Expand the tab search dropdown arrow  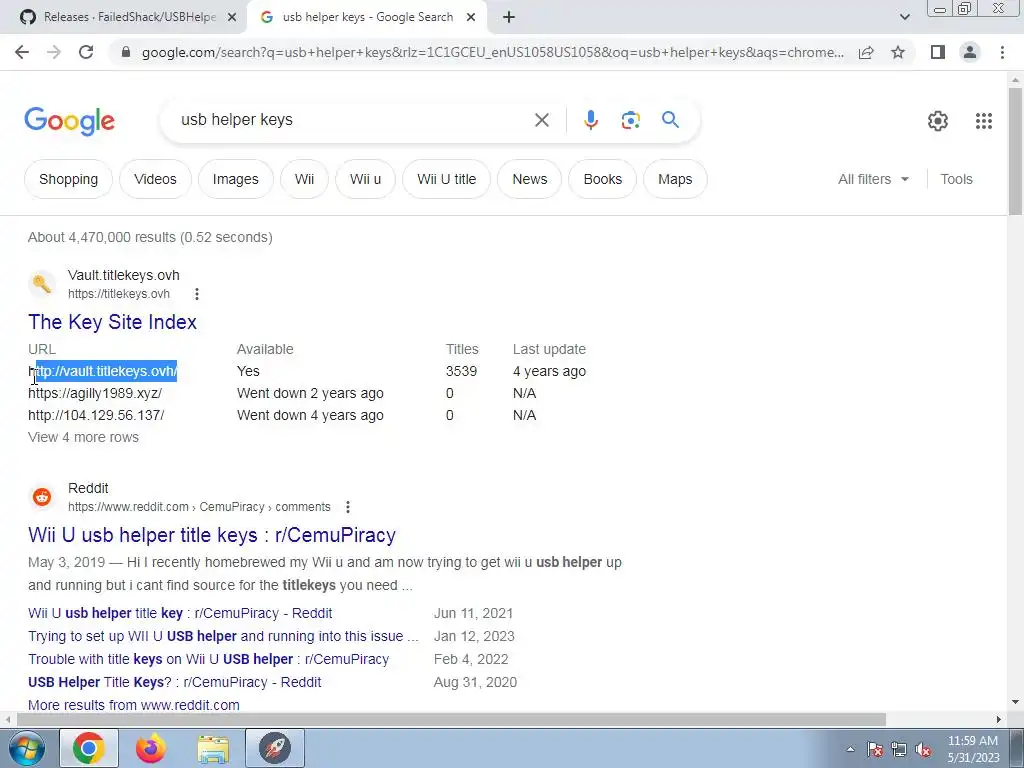point(904,18)
